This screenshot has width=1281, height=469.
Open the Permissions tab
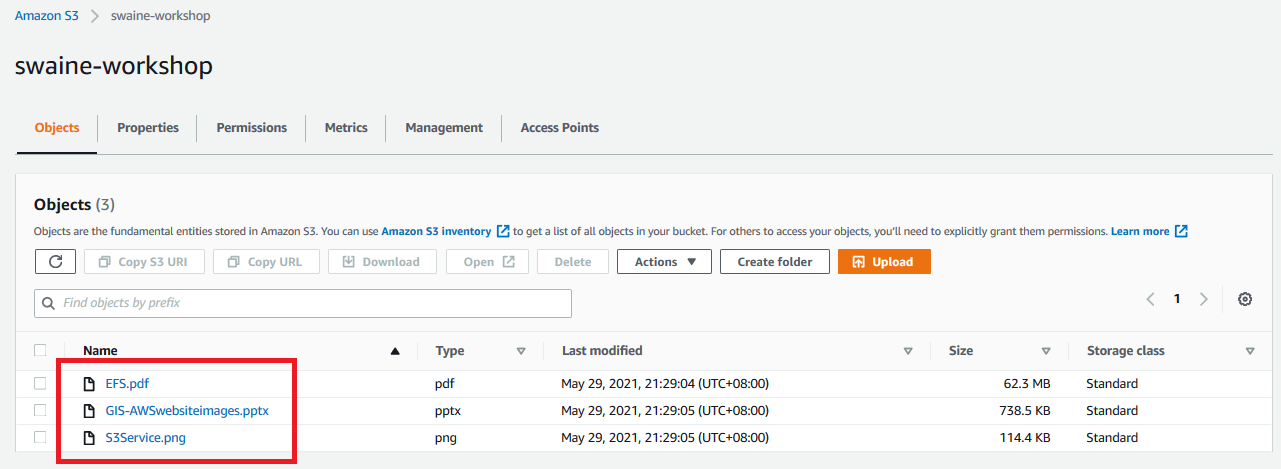click(x=252, y=128)
